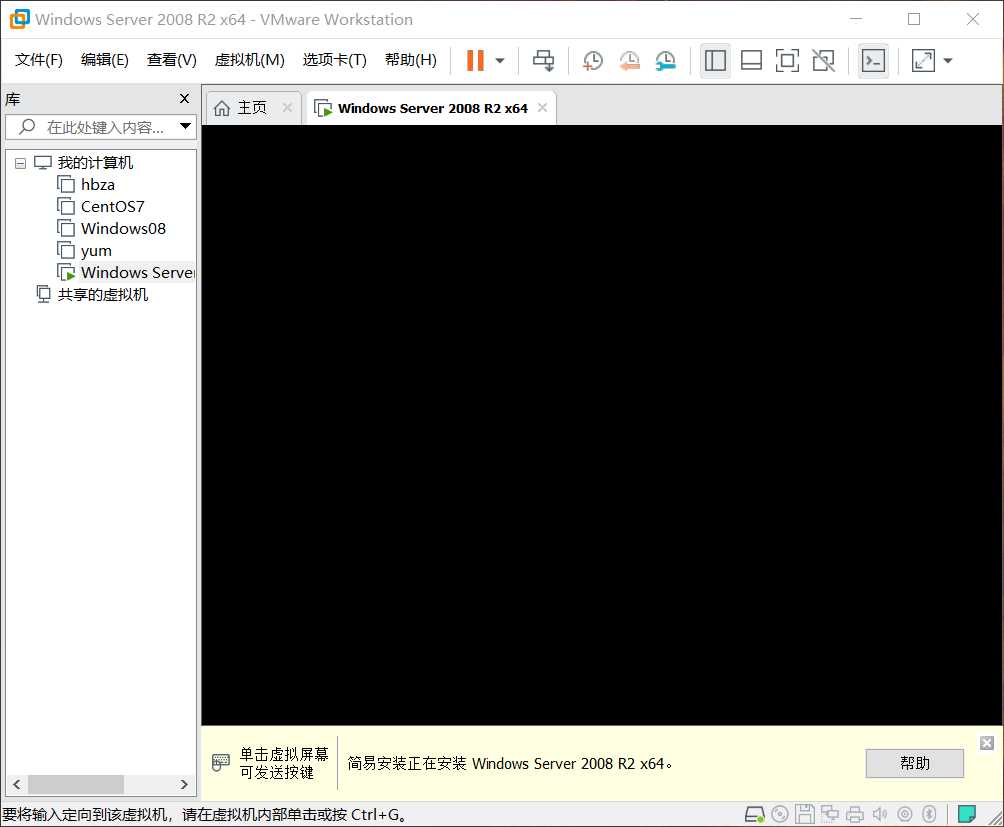The image size is (1004, 827).
Task: Click the VMware Workstation title bar logo
Action: [19, 19]
